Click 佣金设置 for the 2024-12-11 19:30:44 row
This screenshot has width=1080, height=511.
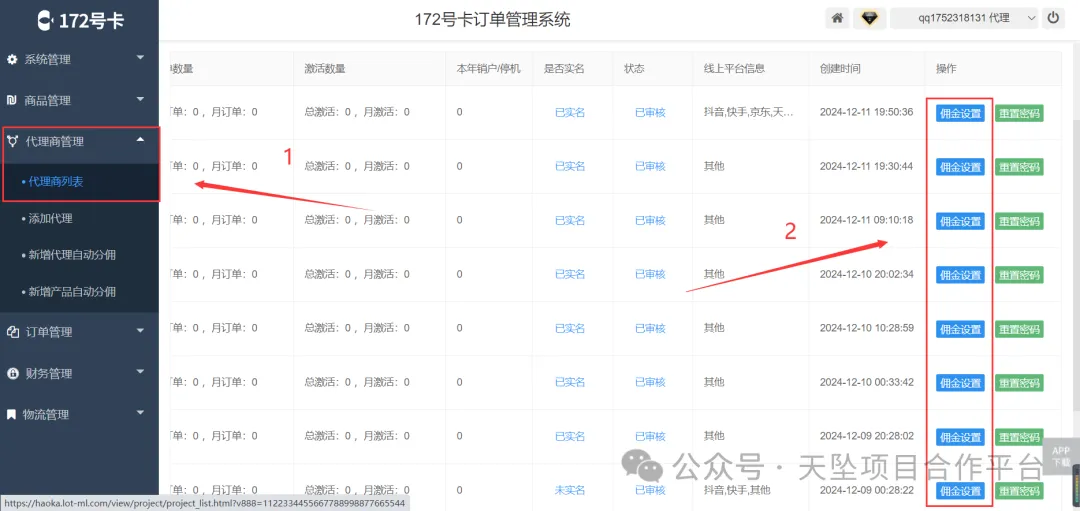pos(960,167)
